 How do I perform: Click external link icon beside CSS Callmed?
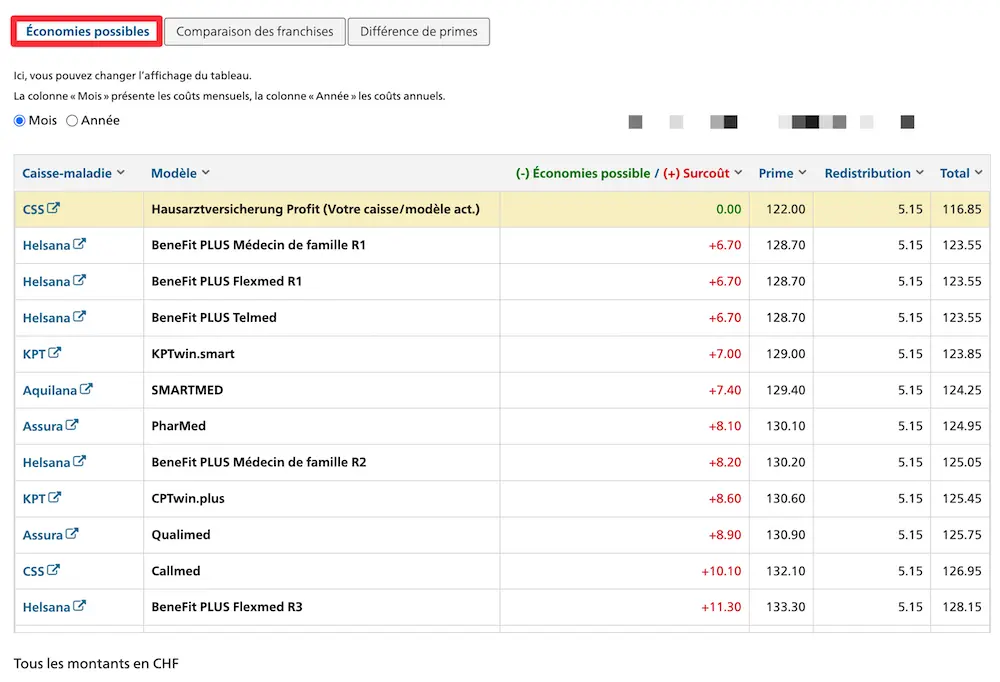pyautogui.click(x=54, y=570)
